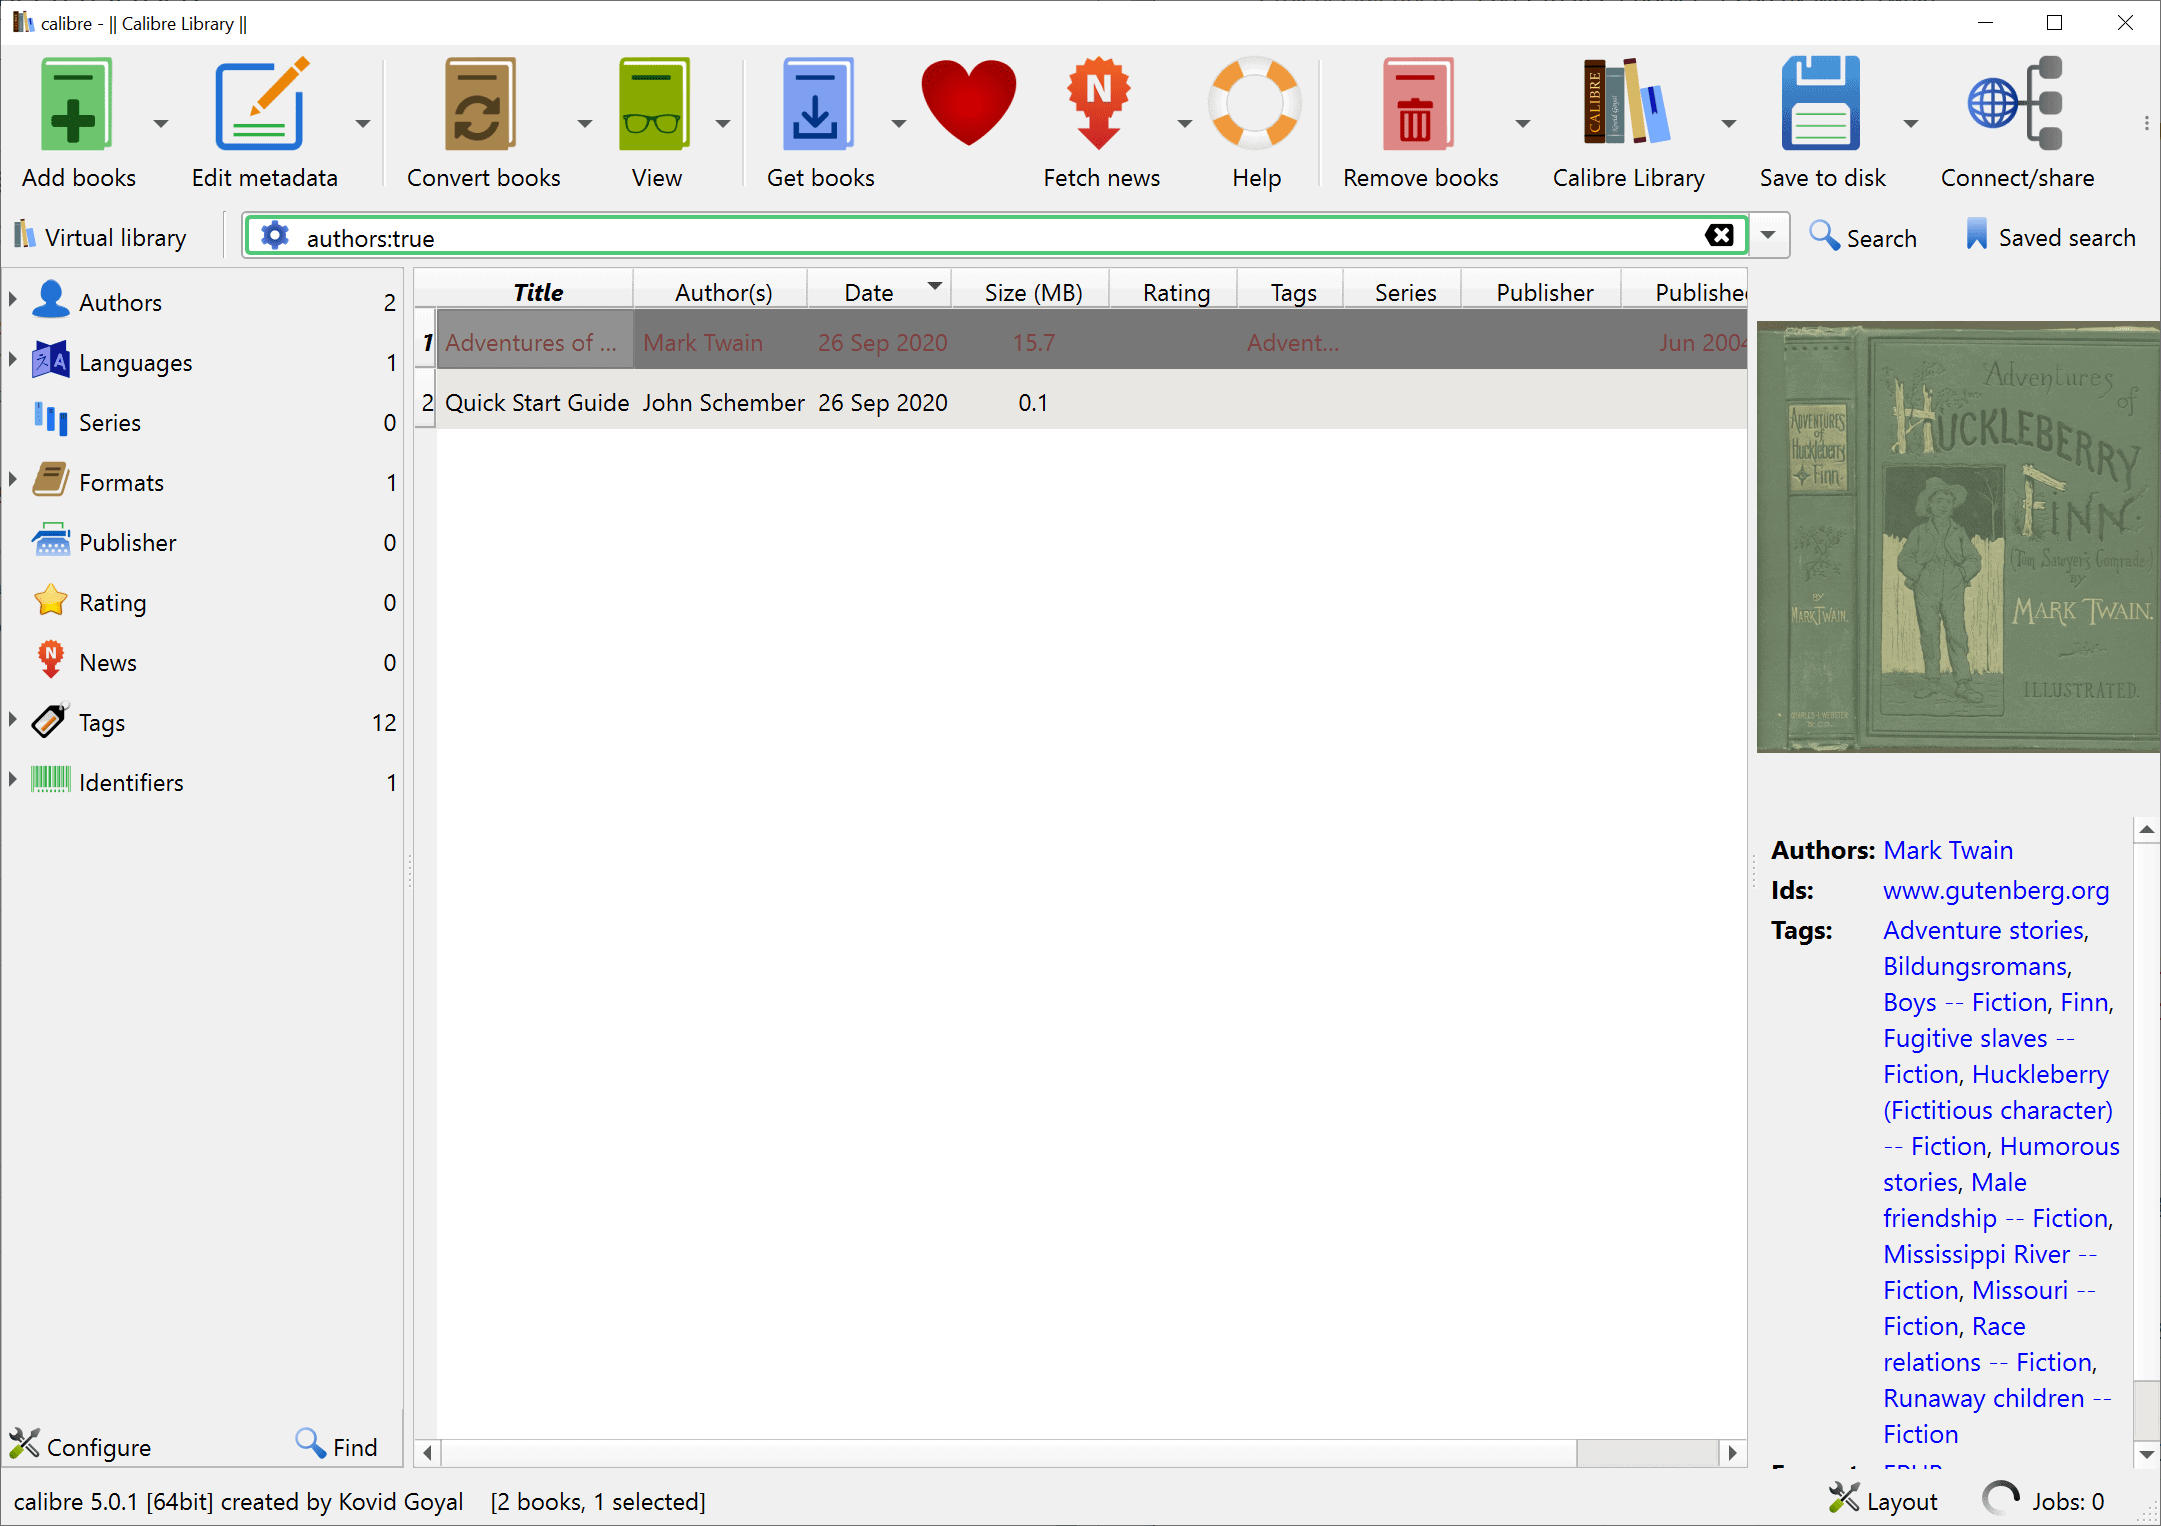Open the Saved search button

point(2050,237)
